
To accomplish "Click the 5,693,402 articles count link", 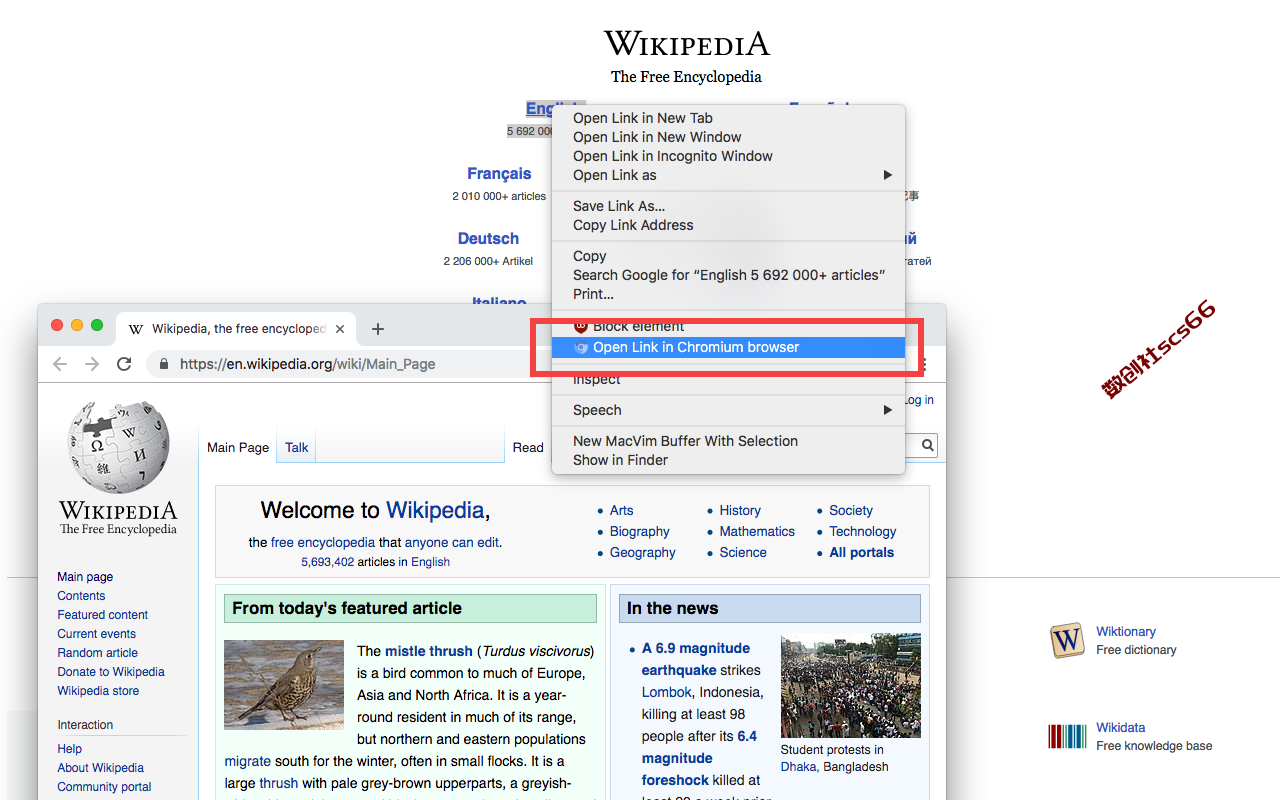I will point(327,562).
